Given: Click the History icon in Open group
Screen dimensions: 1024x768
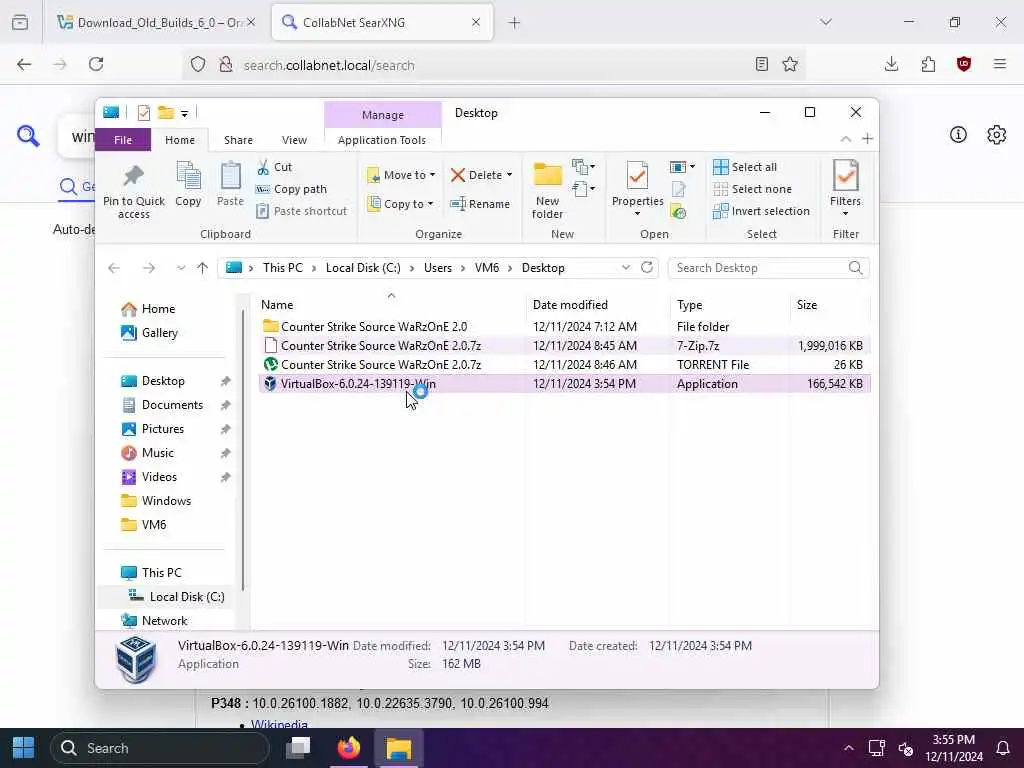Looking at the screenshot, I should click(679, 212).
